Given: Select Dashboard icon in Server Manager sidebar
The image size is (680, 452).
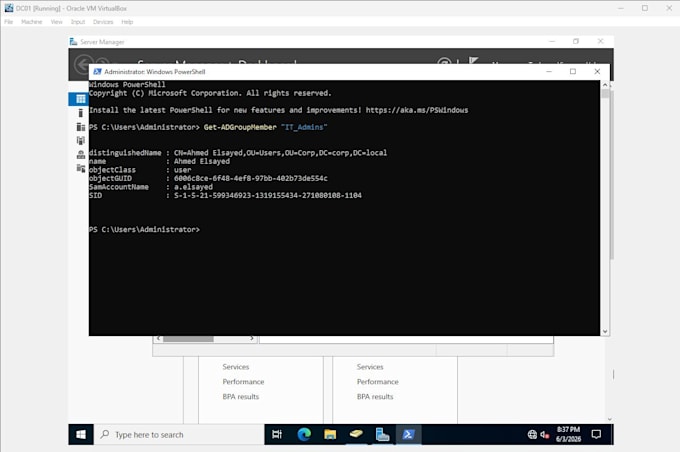Looking at the screenshot, I should click(81, 99).
